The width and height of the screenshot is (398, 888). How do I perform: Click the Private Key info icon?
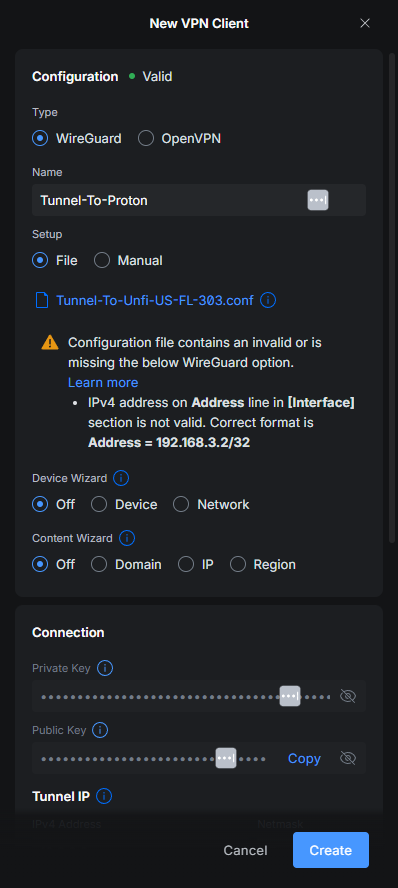105,668
